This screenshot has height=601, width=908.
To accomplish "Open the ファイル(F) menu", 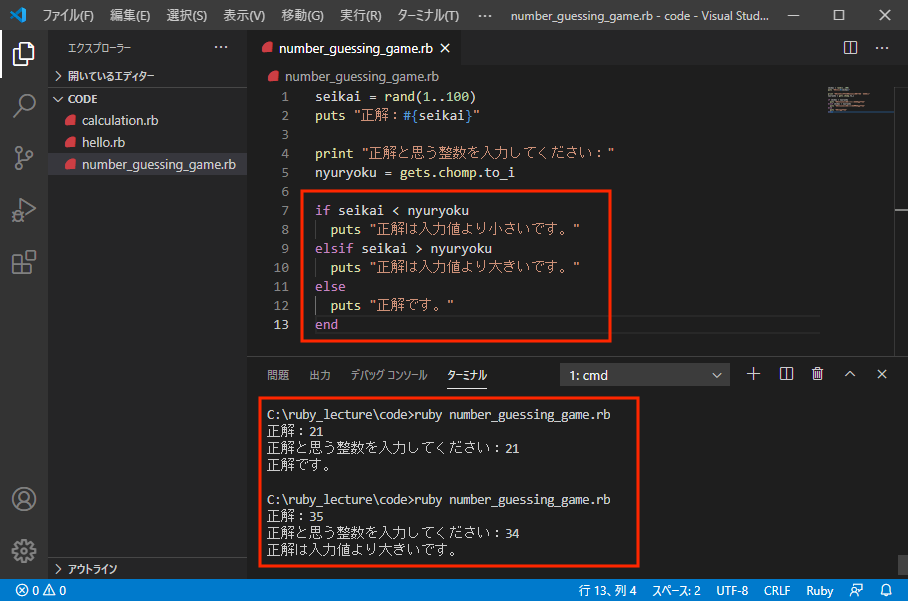I will click(x=68, y=16).
